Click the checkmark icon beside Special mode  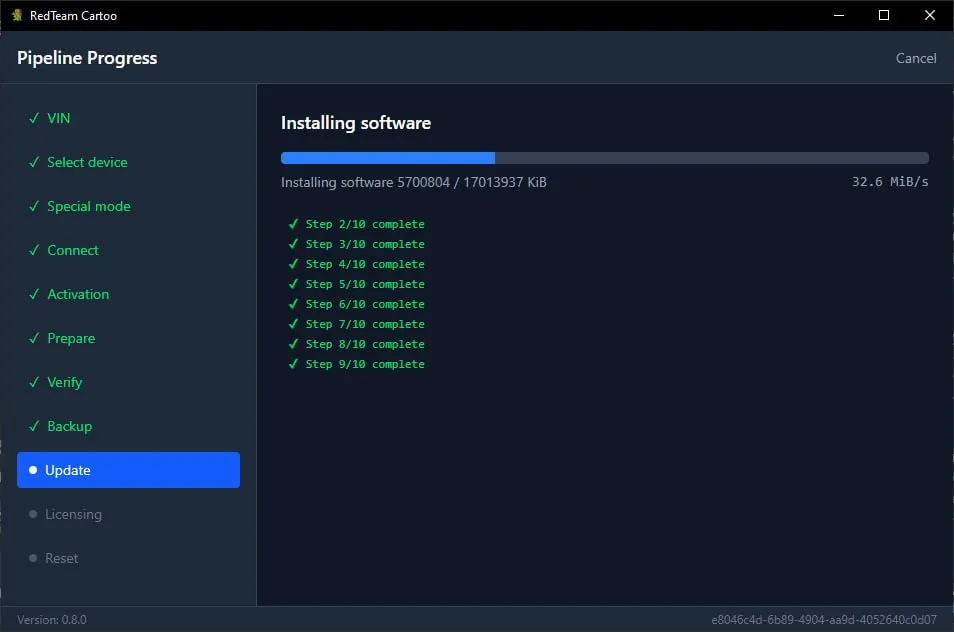[34, 206]
